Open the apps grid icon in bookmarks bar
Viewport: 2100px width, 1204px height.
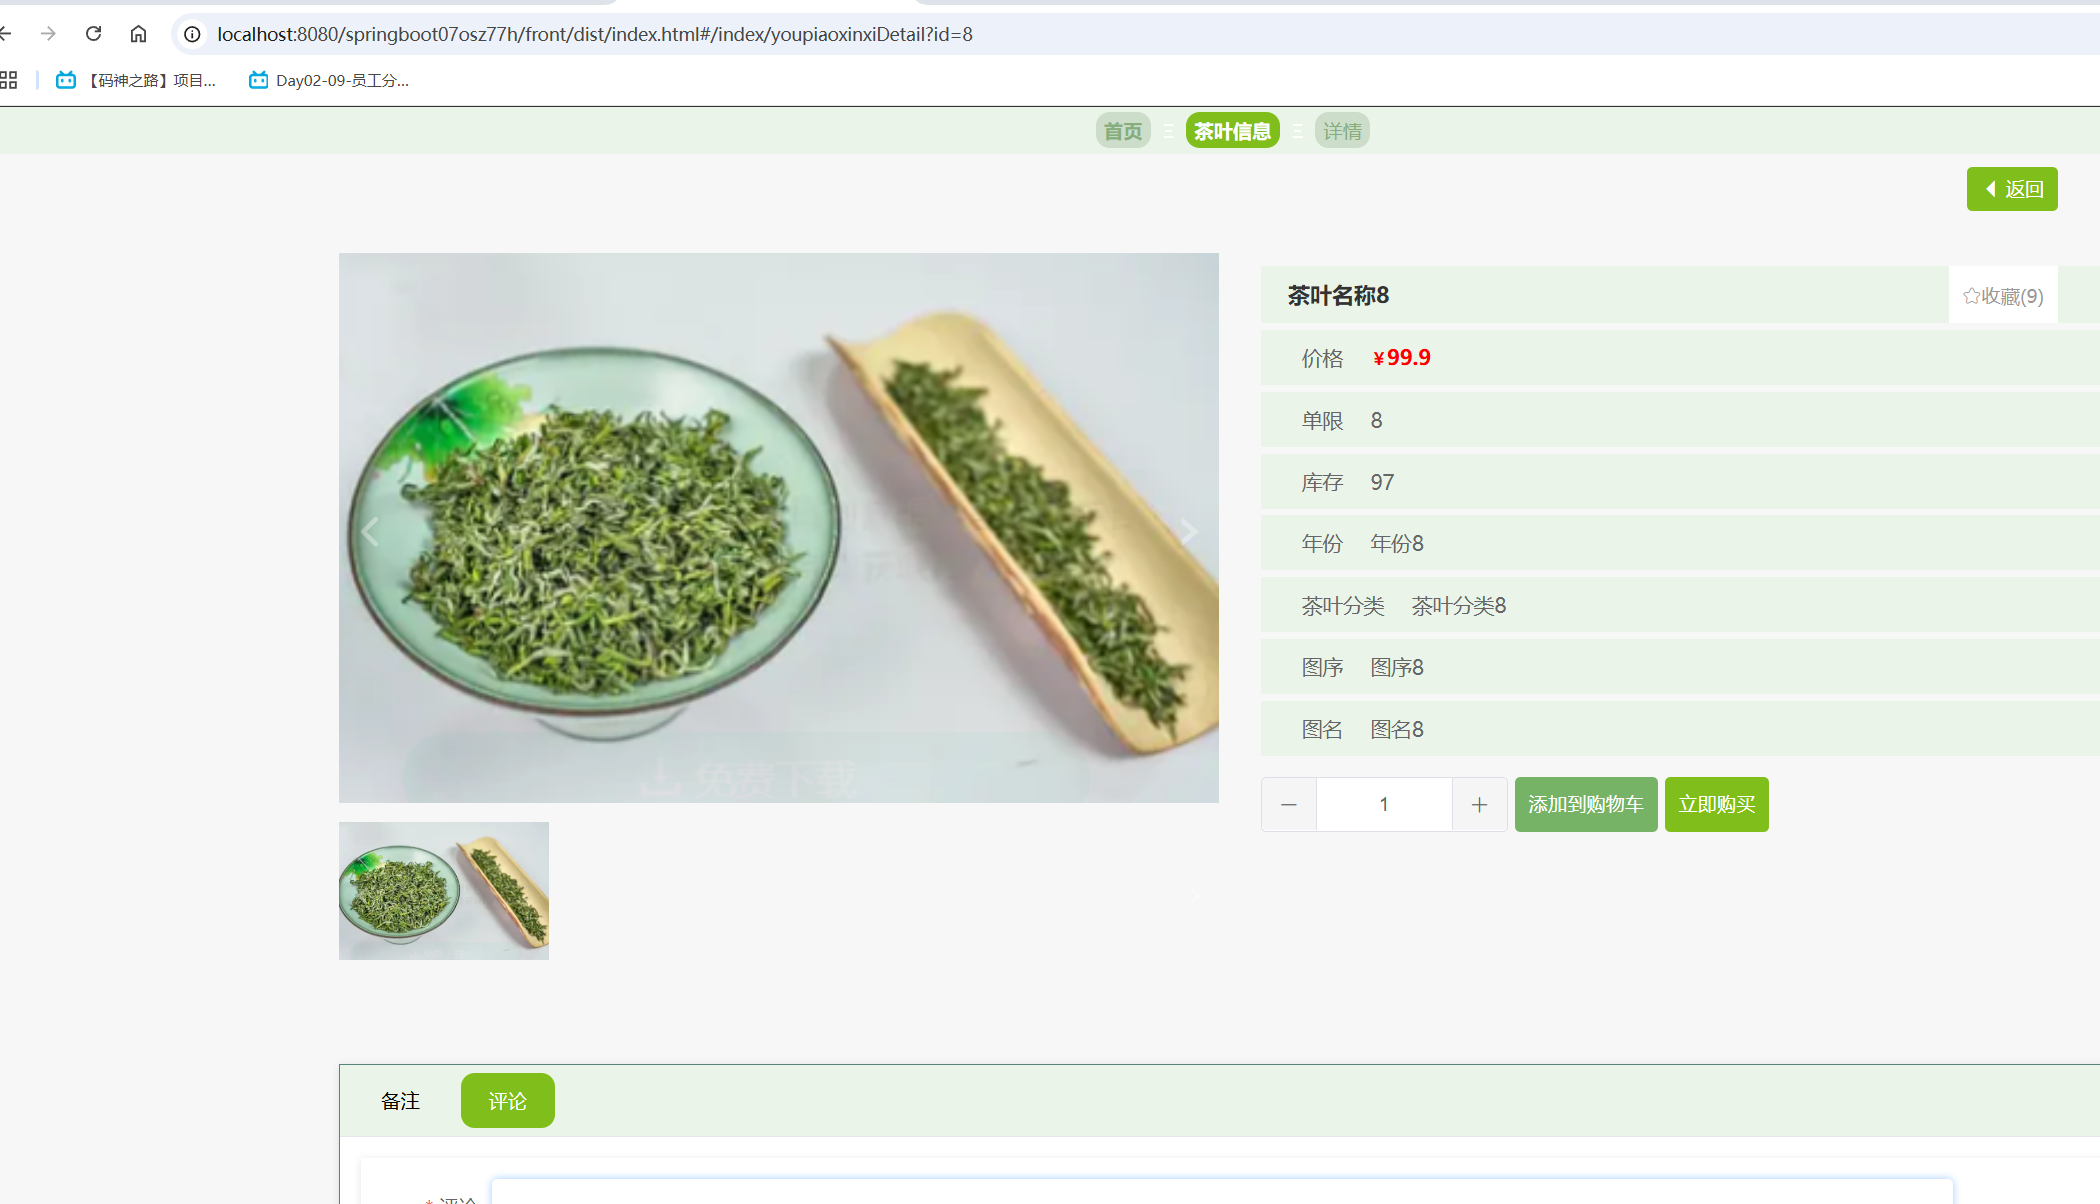[x=9, y=80]
